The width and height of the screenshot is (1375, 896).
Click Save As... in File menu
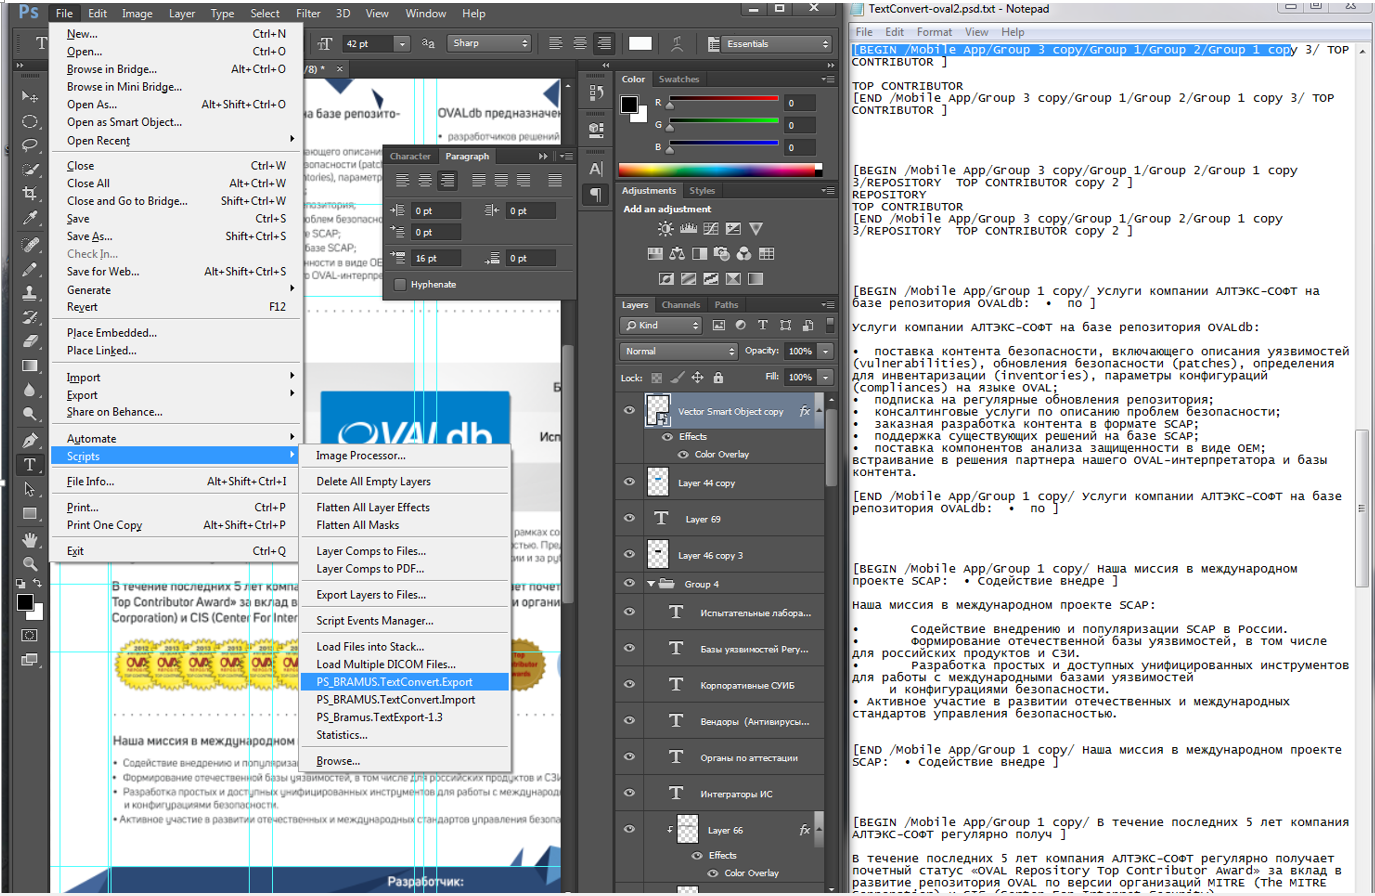177,236
